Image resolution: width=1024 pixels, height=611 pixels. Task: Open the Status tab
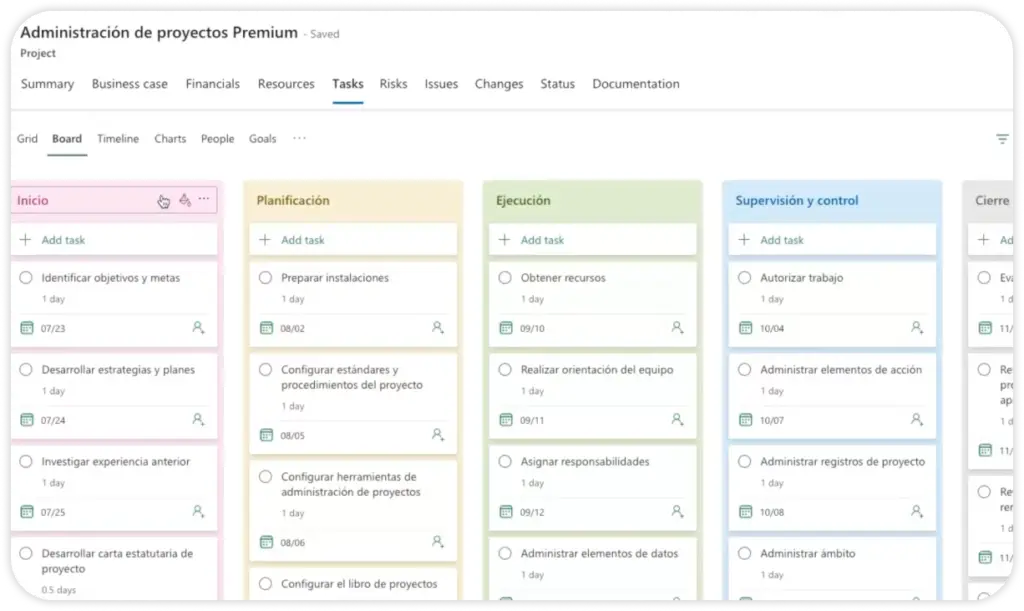557,84
